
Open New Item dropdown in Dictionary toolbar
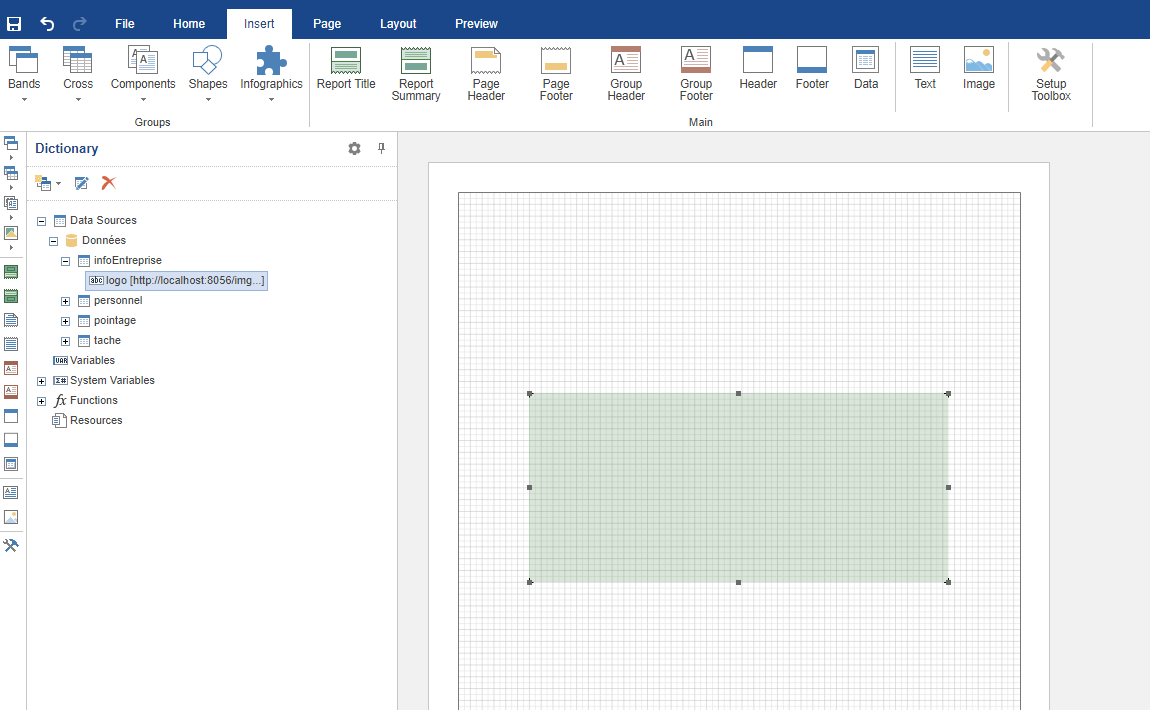(48, 183)
